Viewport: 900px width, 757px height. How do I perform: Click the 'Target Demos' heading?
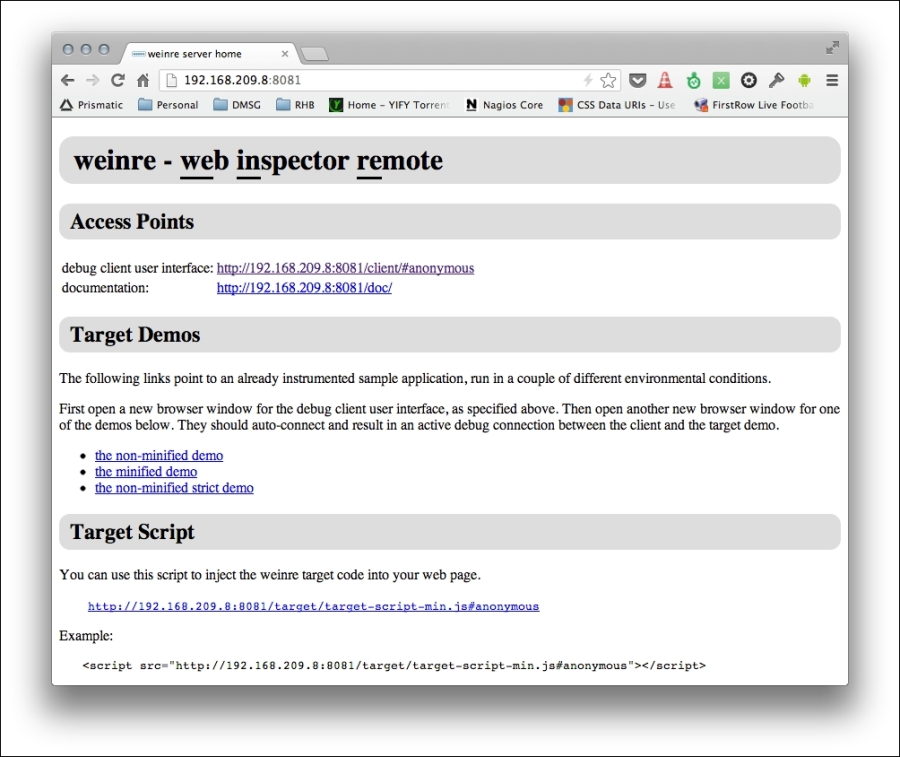(135, 335)
